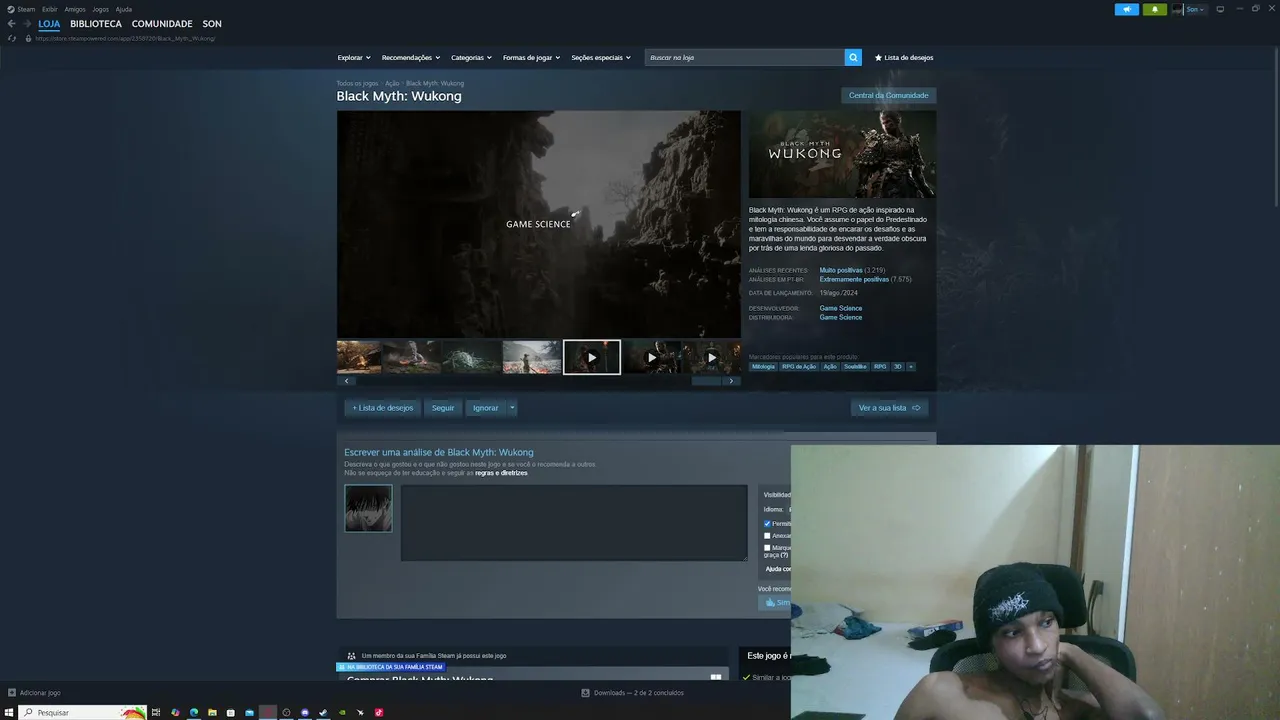Click the review text area
This screenshot has width=1280, height=720.
tap(574, 523)
